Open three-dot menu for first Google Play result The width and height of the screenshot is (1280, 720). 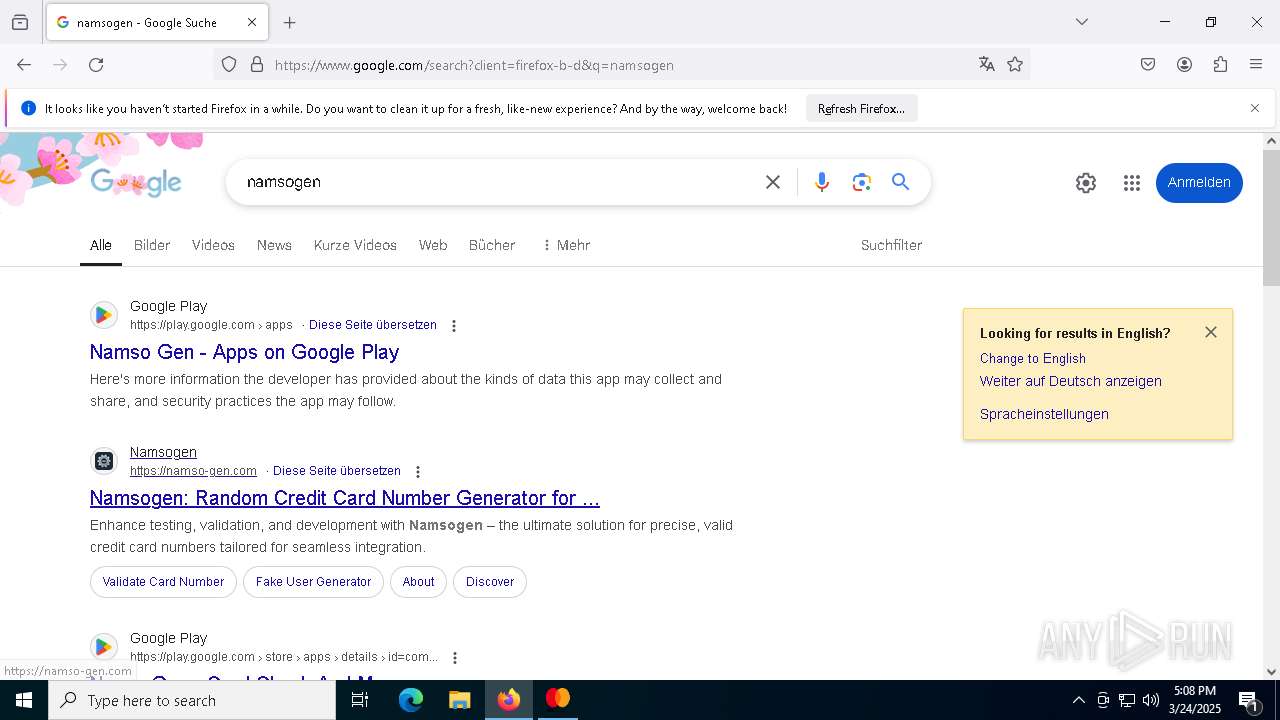pyautogui.click(x=454, y=326)
